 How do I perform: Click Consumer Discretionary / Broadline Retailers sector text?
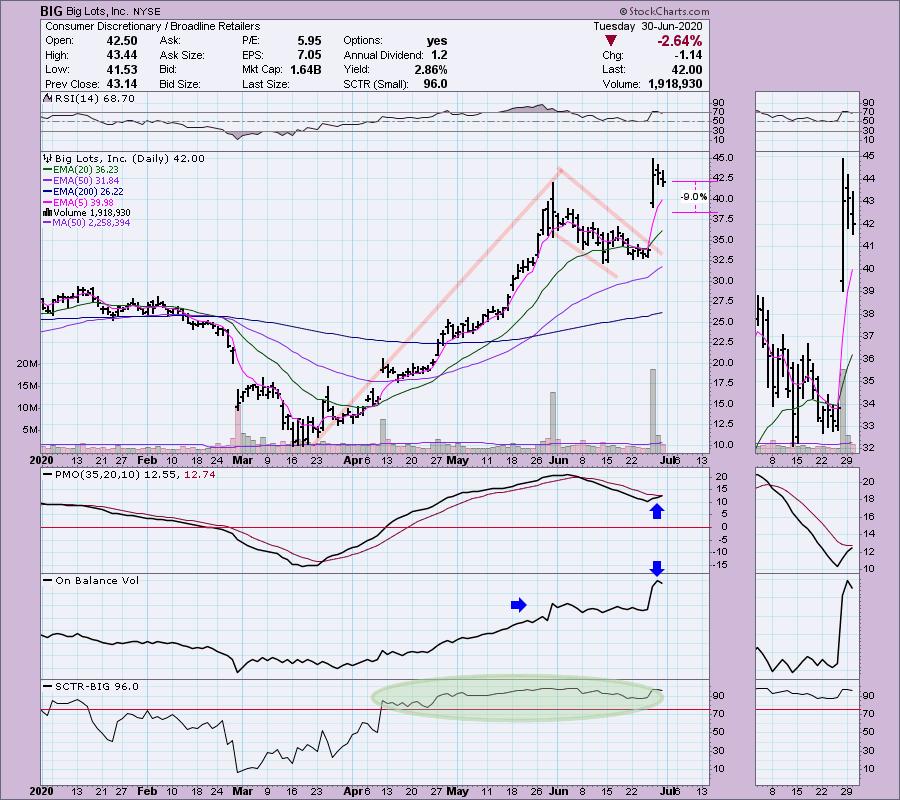click(x=153, y=26)
